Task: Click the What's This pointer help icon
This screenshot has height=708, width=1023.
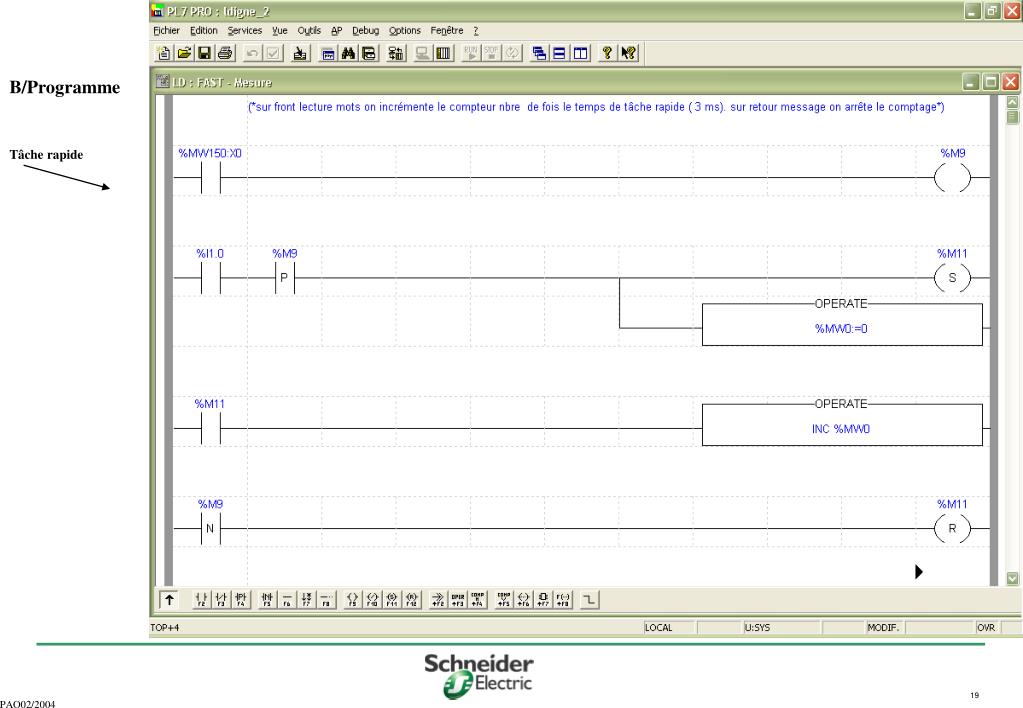Action: click(x=628, y=54)
